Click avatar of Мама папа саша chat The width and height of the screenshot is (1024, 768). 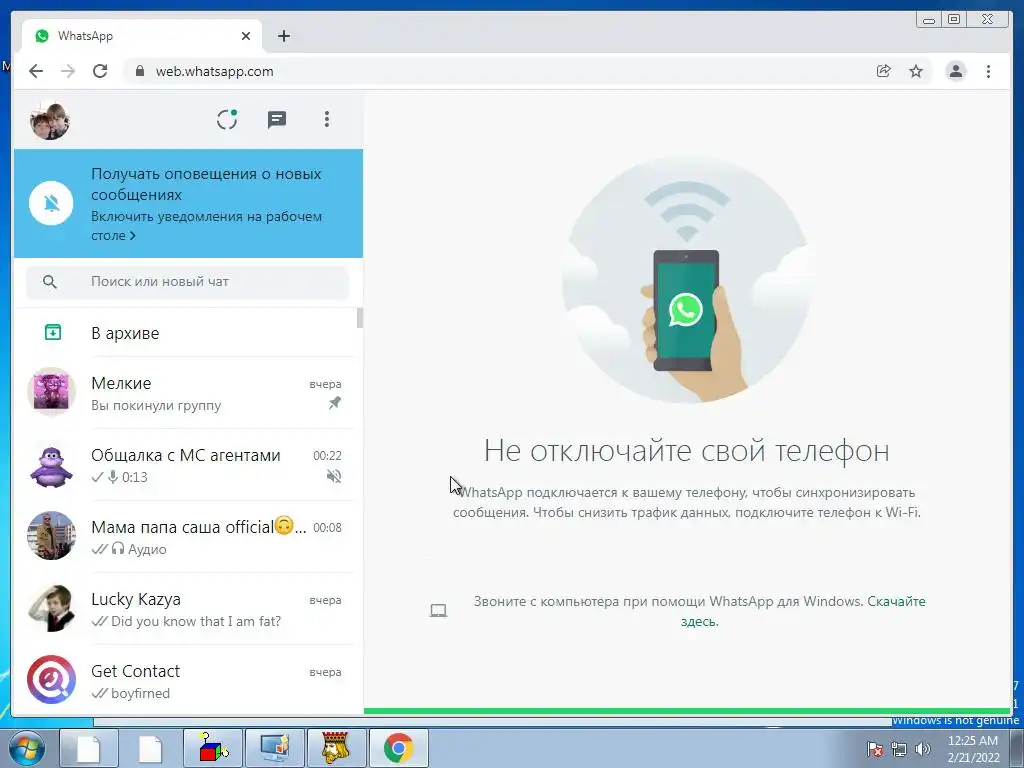pyautogui.click(x=52, y=536)
